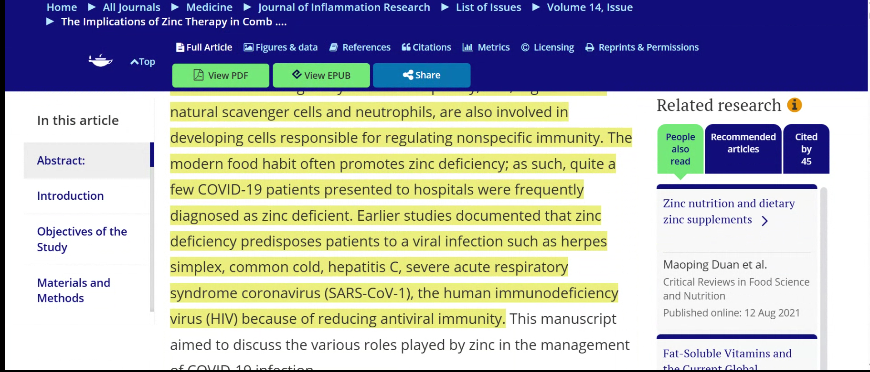This screenshot has height=372, width=870.
Task: Switch to the Cited by 45 tab
Action: pos(806,148)
